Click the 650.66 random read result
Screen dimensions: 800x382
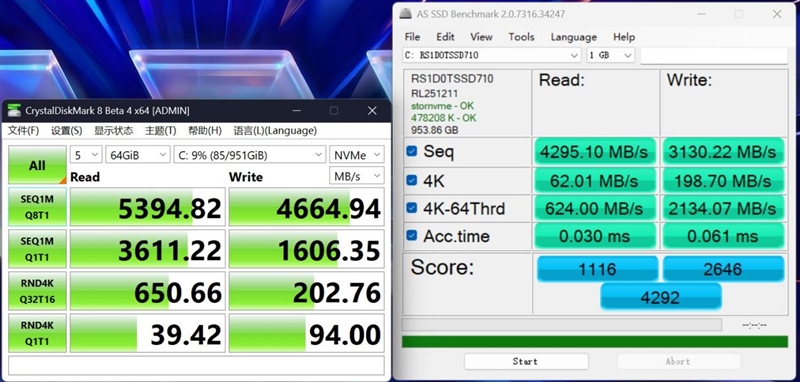click(x=147, y=291)
